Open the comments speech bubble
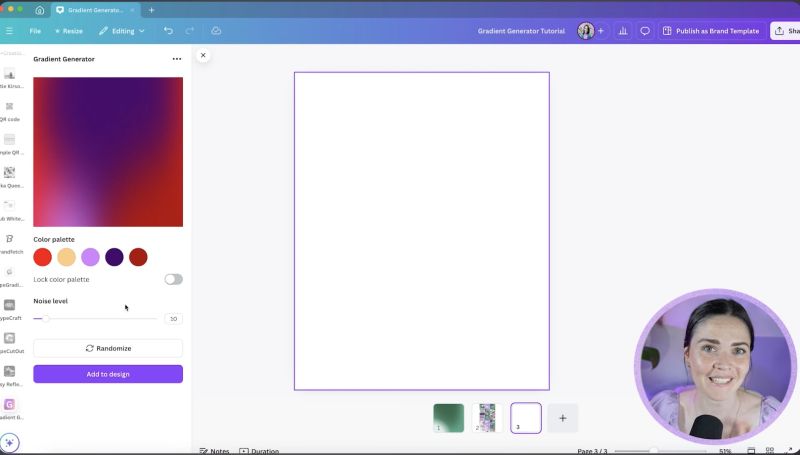The image size is (800, 455). [645, 31]
